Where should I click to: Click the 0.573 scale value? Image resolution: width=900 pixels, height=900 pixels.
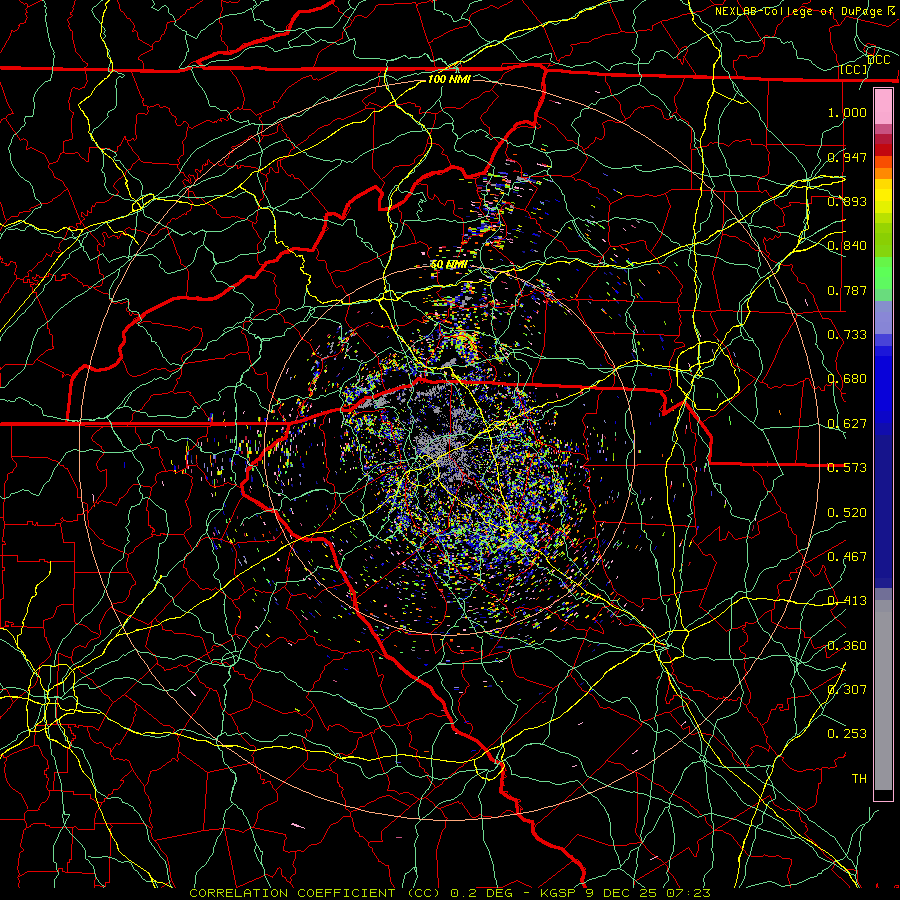(847, 468)
